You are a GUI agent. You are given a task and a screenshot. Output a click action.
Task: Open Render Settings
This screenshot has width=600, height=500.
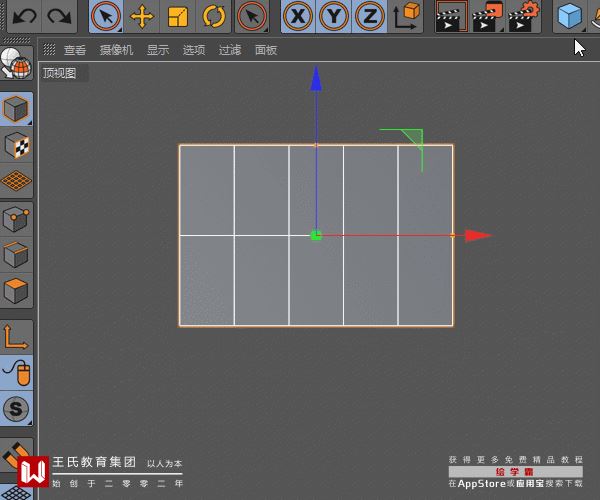point(523,16)
